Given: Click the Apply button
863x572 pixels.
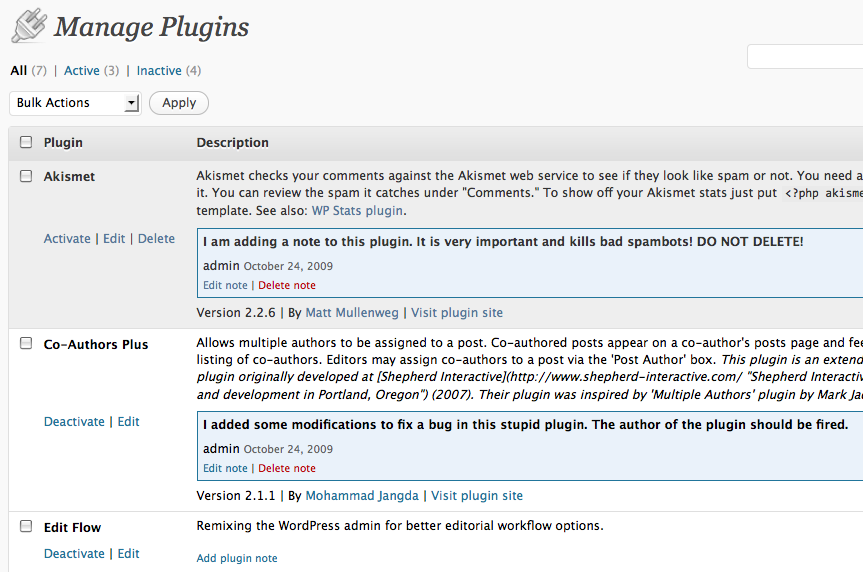Looking at the screenshot, I should coord(179,103).
